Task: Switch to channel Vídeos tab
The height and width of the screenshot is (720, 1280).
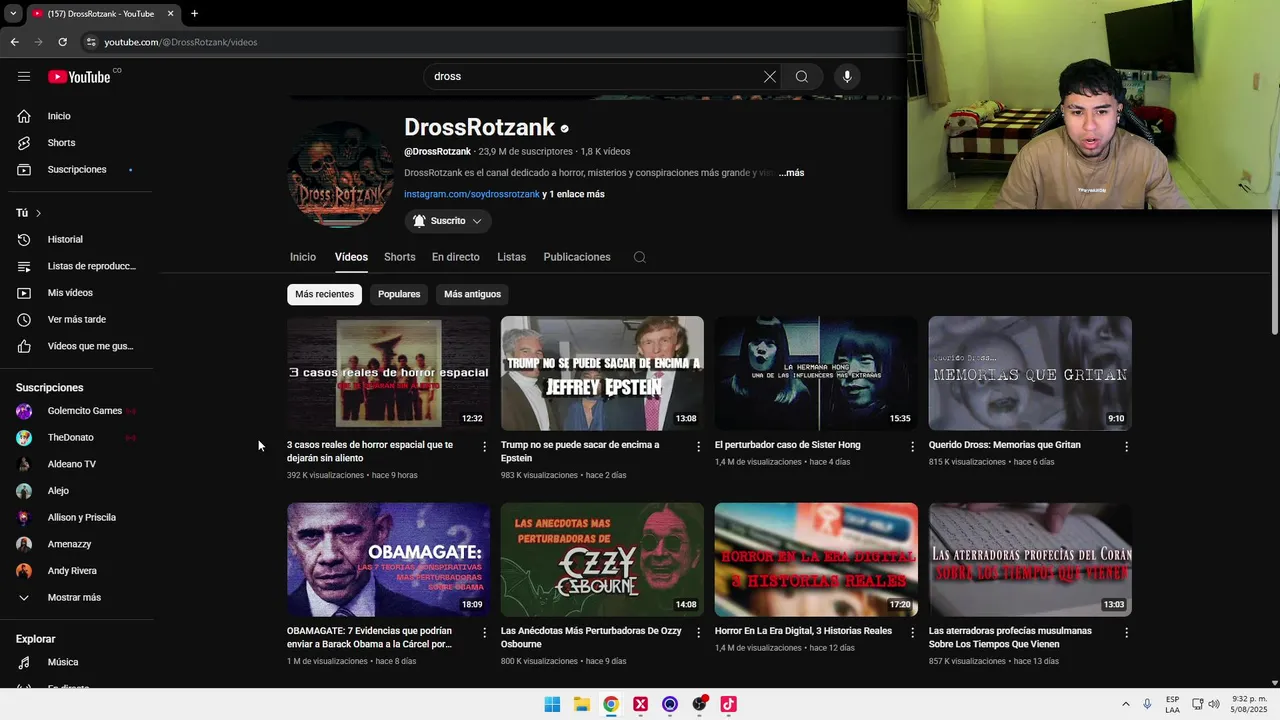Action: pos(351,257)
